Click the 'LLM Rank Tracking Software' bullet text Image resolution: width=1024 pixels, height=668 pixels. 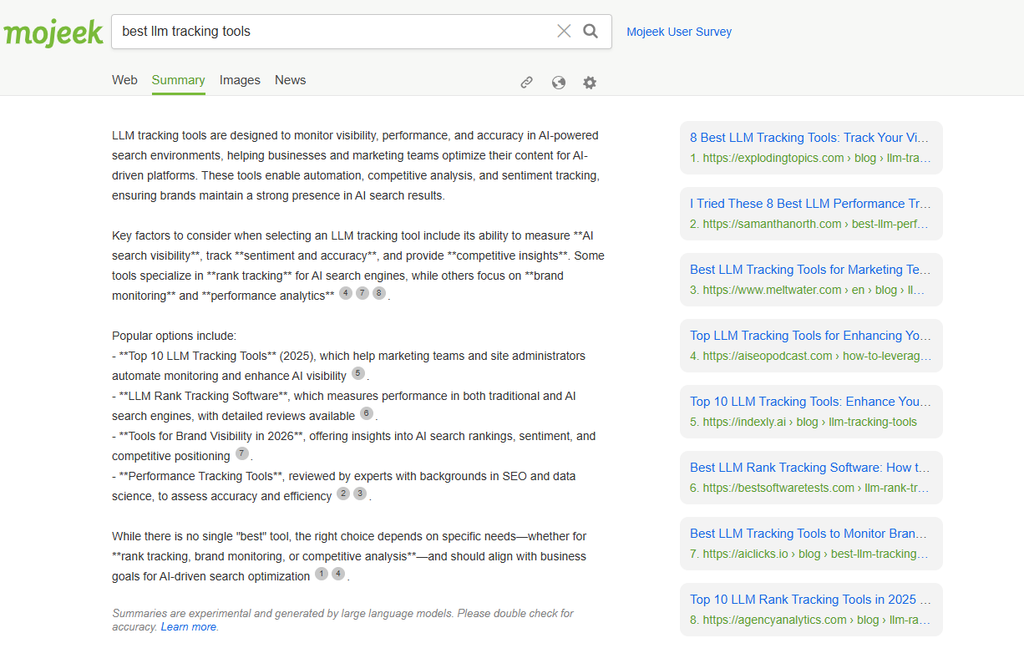point(344,406)
